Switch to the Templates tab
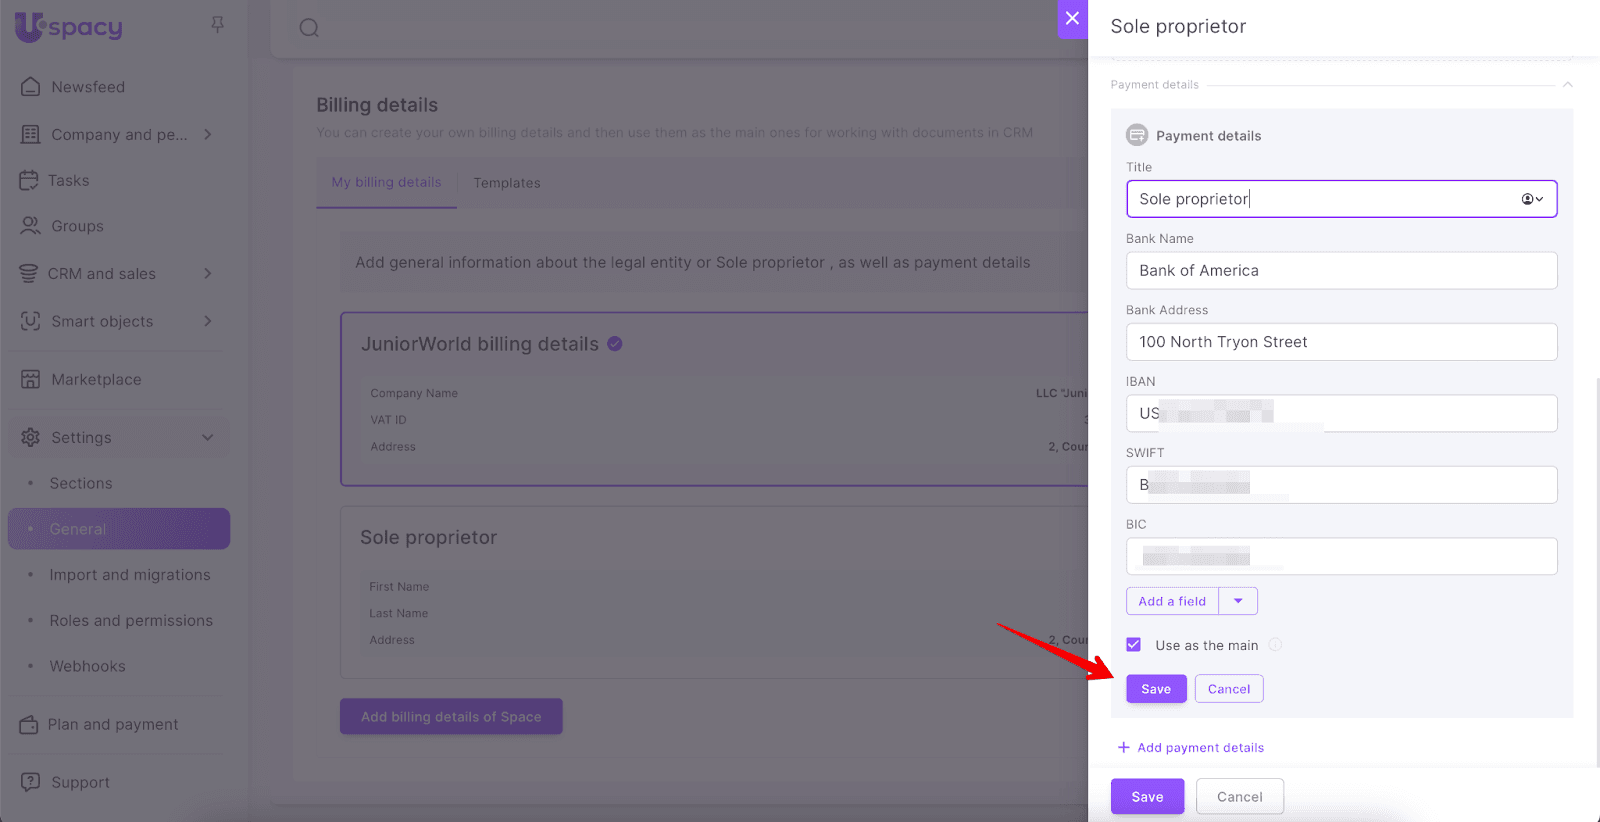1600x822 pixels. tap(507, 183)
